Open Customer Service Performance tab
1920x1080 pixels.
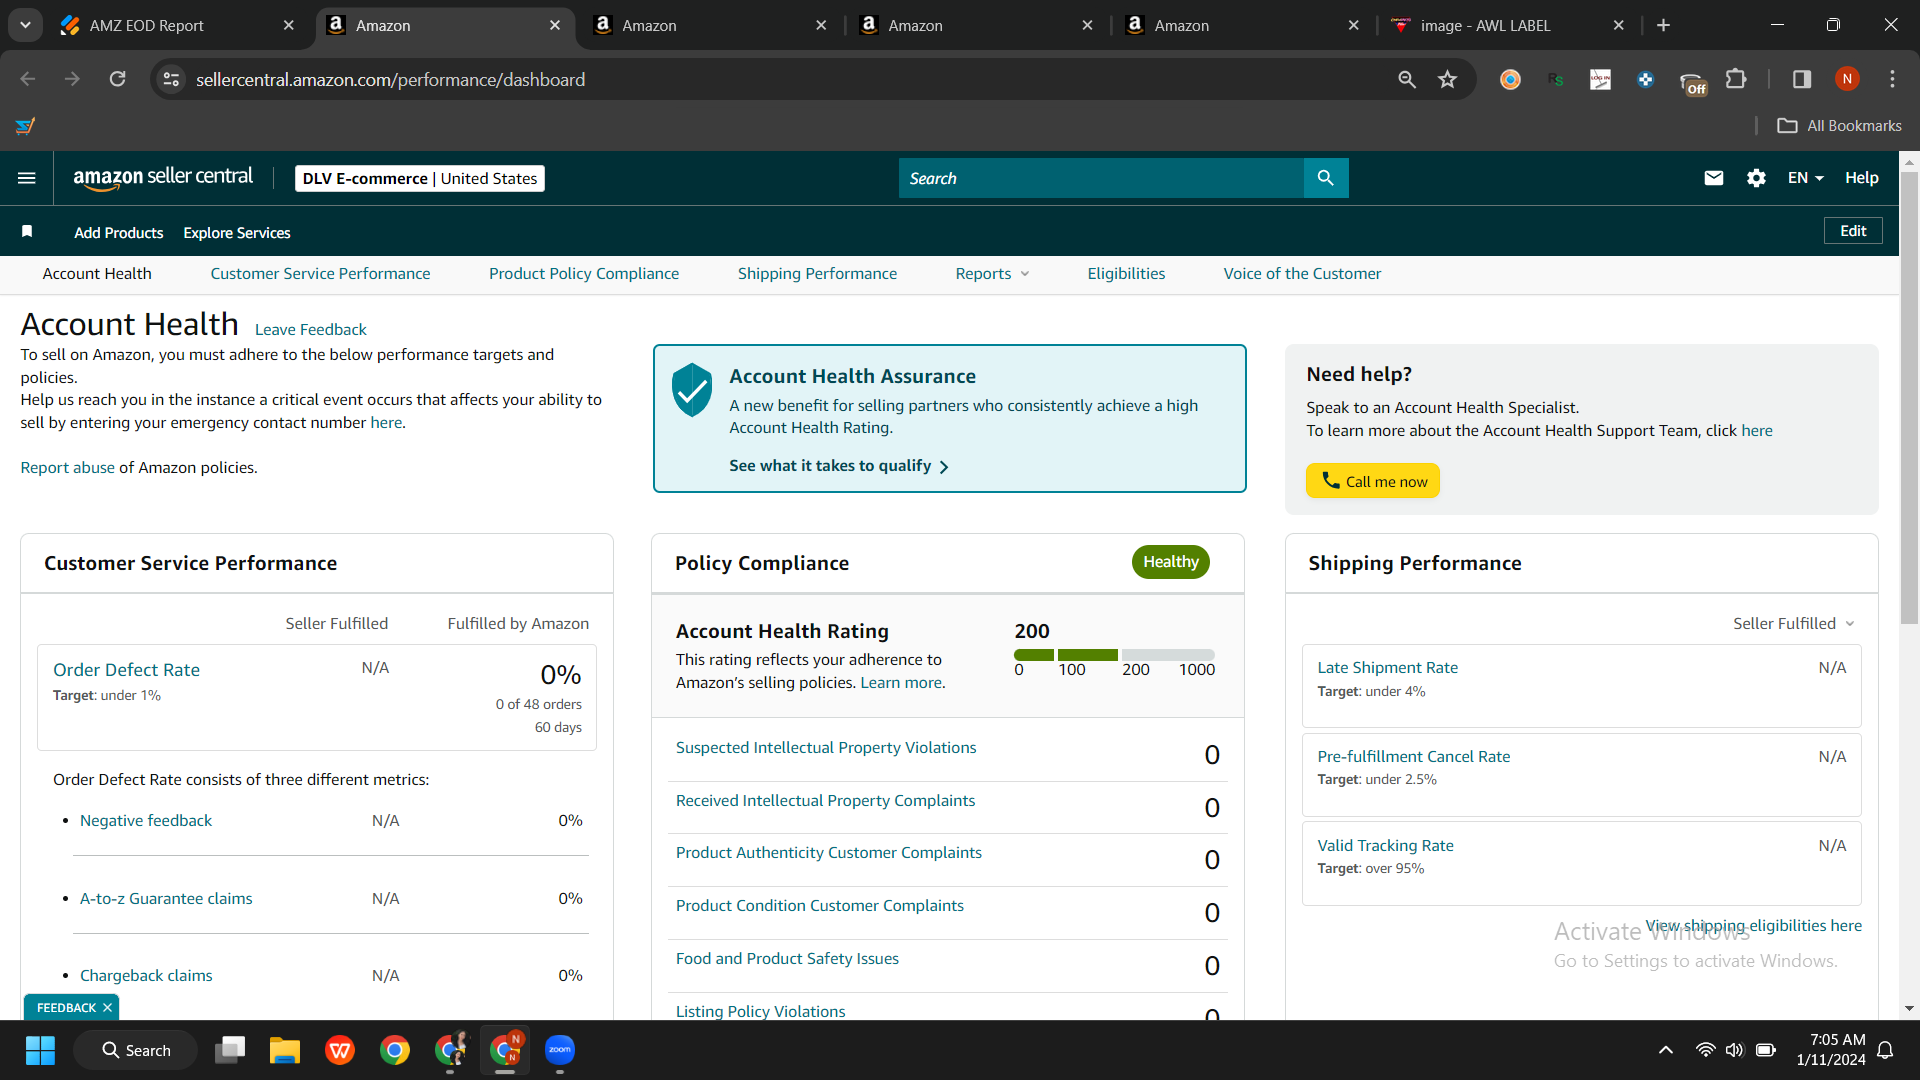pyautogui.click(x=320, y=274)
